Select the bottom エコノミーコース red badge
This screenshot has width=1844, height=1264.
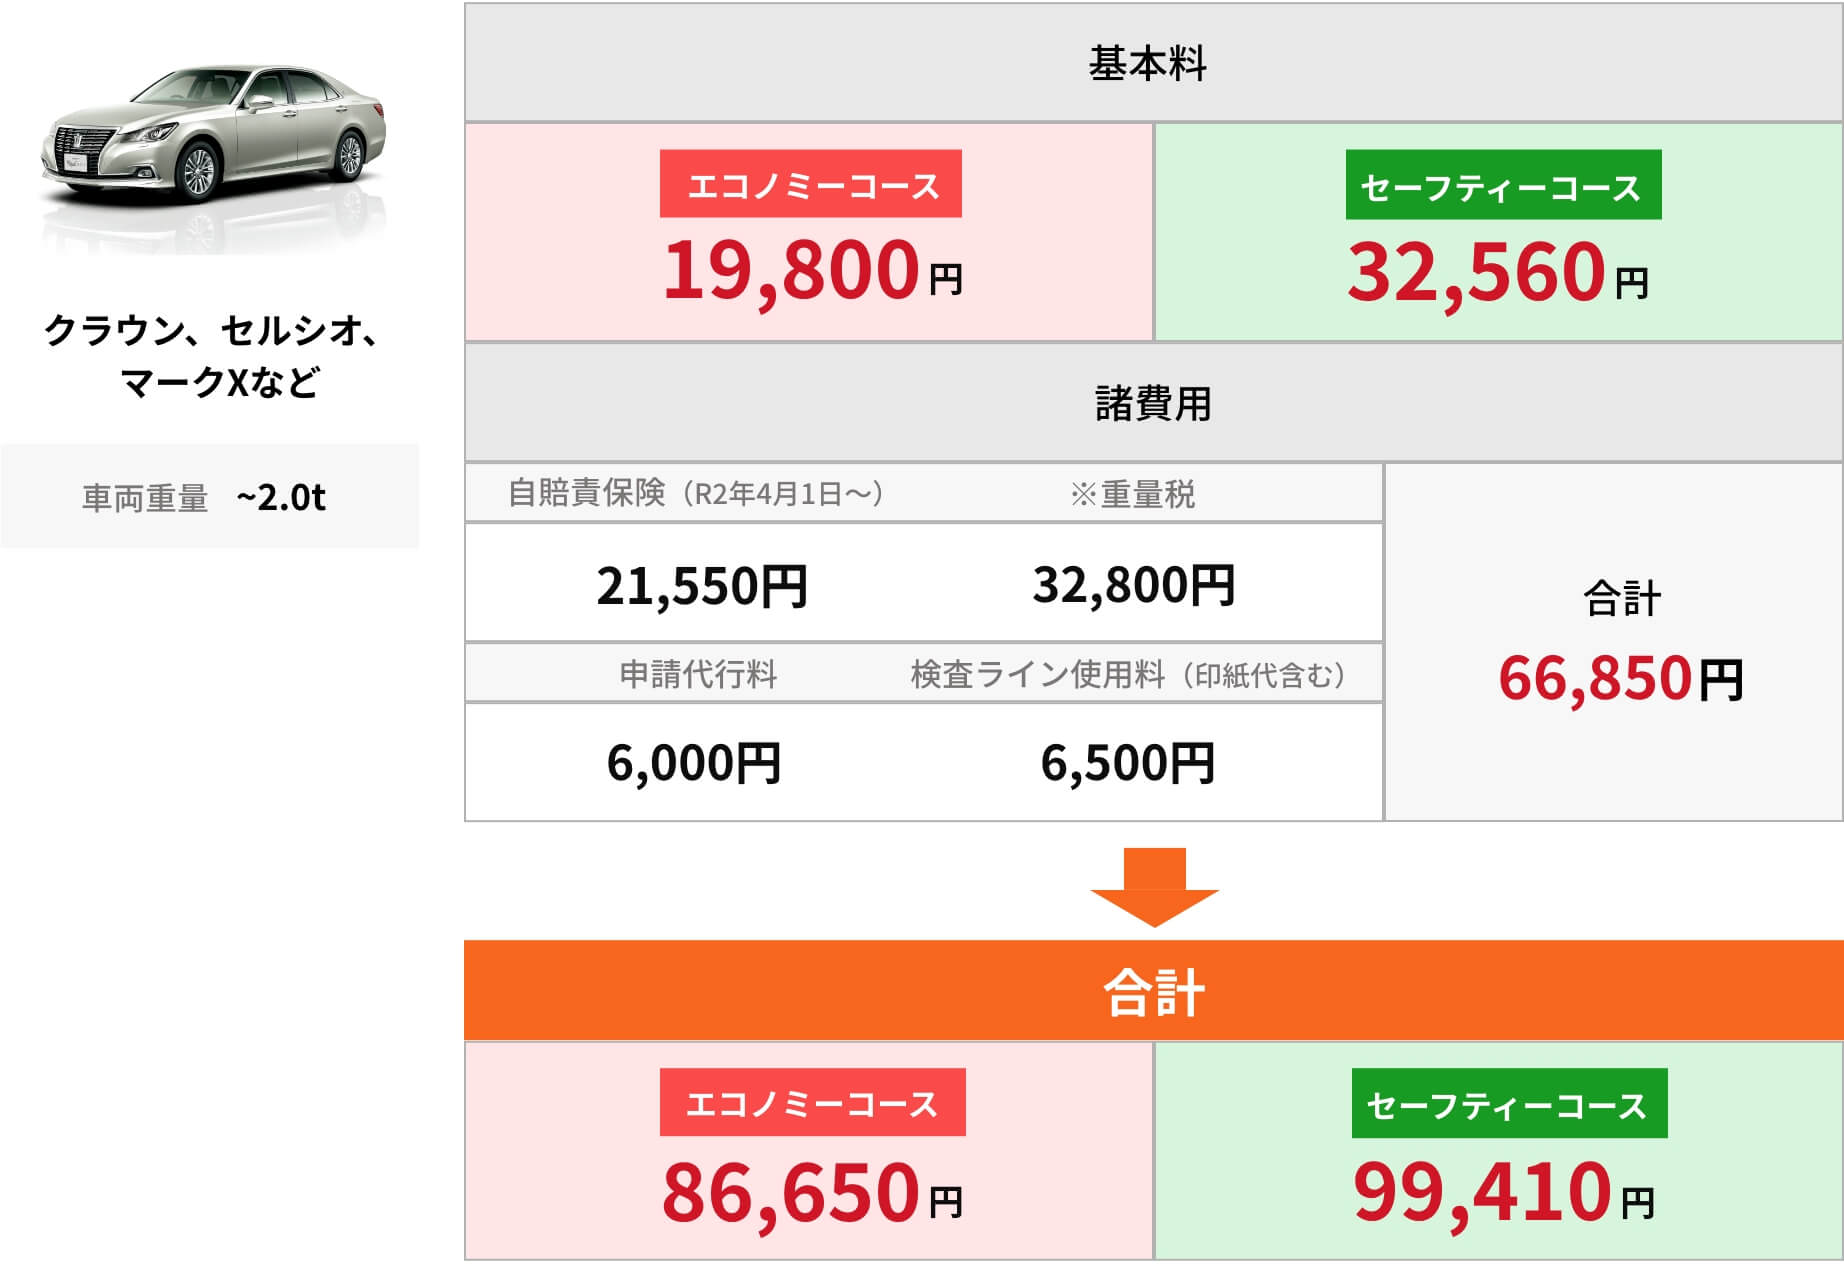click(x=813, y=1102)
